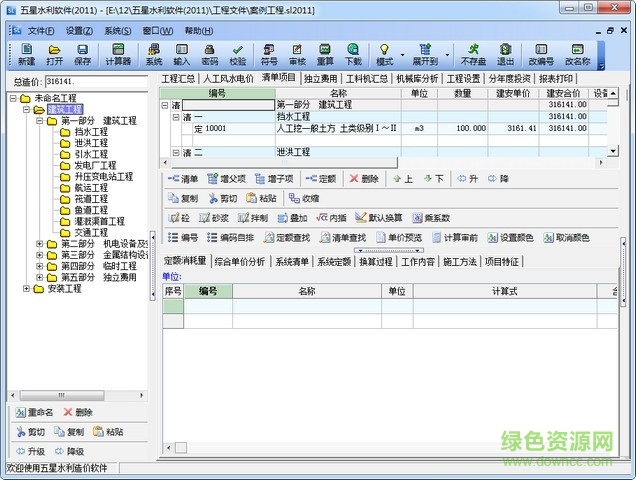Select the 发电厂工程 tree item
636x480 pixels.
[x=95, y=166]
